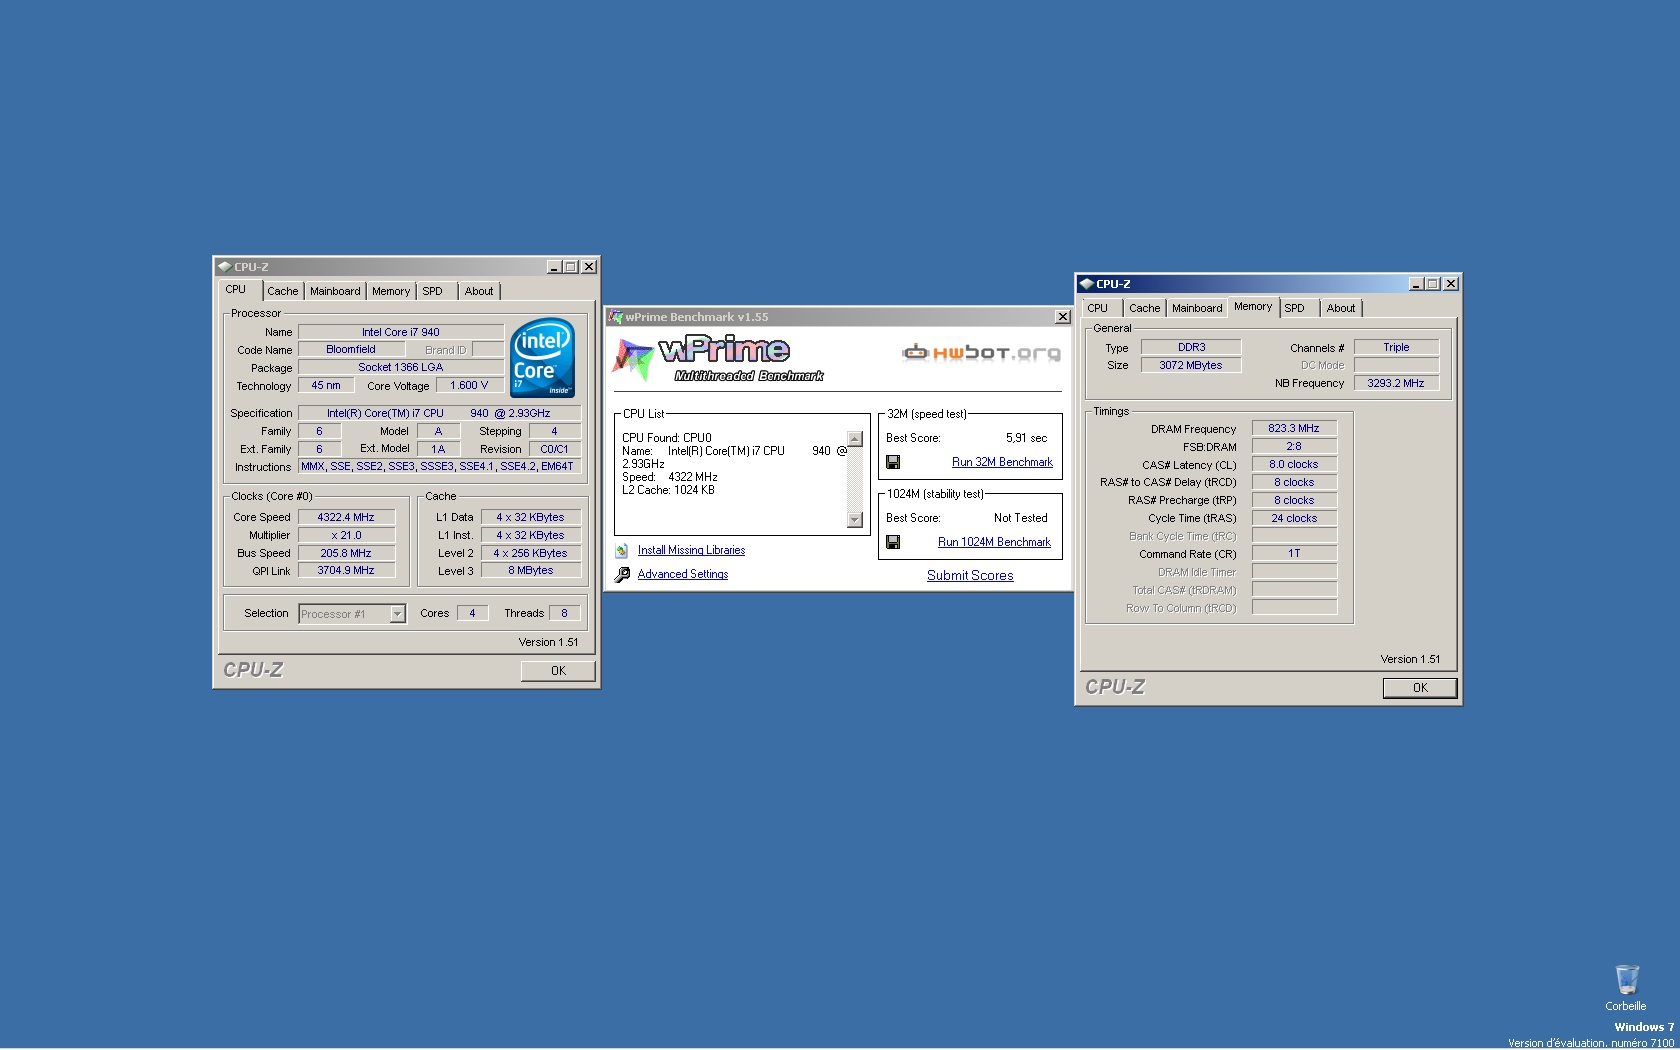Click the memory Type value DDR3
Viewport: 1680px width, 1050px height.
click(x=1191, y=347)
